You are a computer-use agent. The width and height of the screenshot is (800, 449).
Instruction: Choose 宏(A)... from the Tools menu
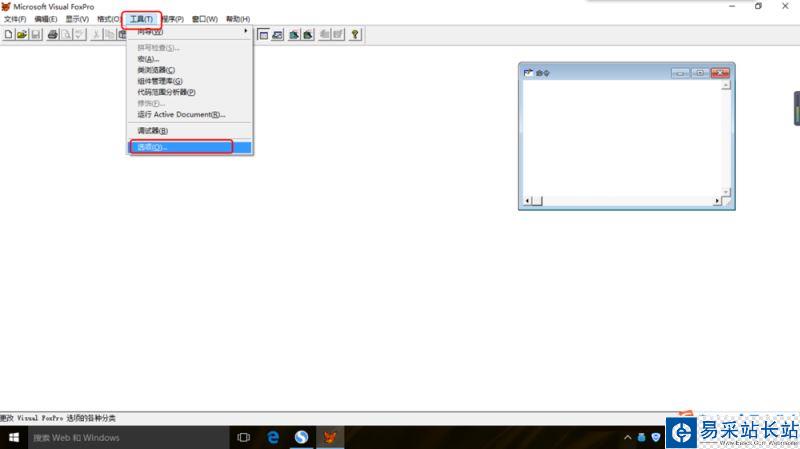[190, 59]
